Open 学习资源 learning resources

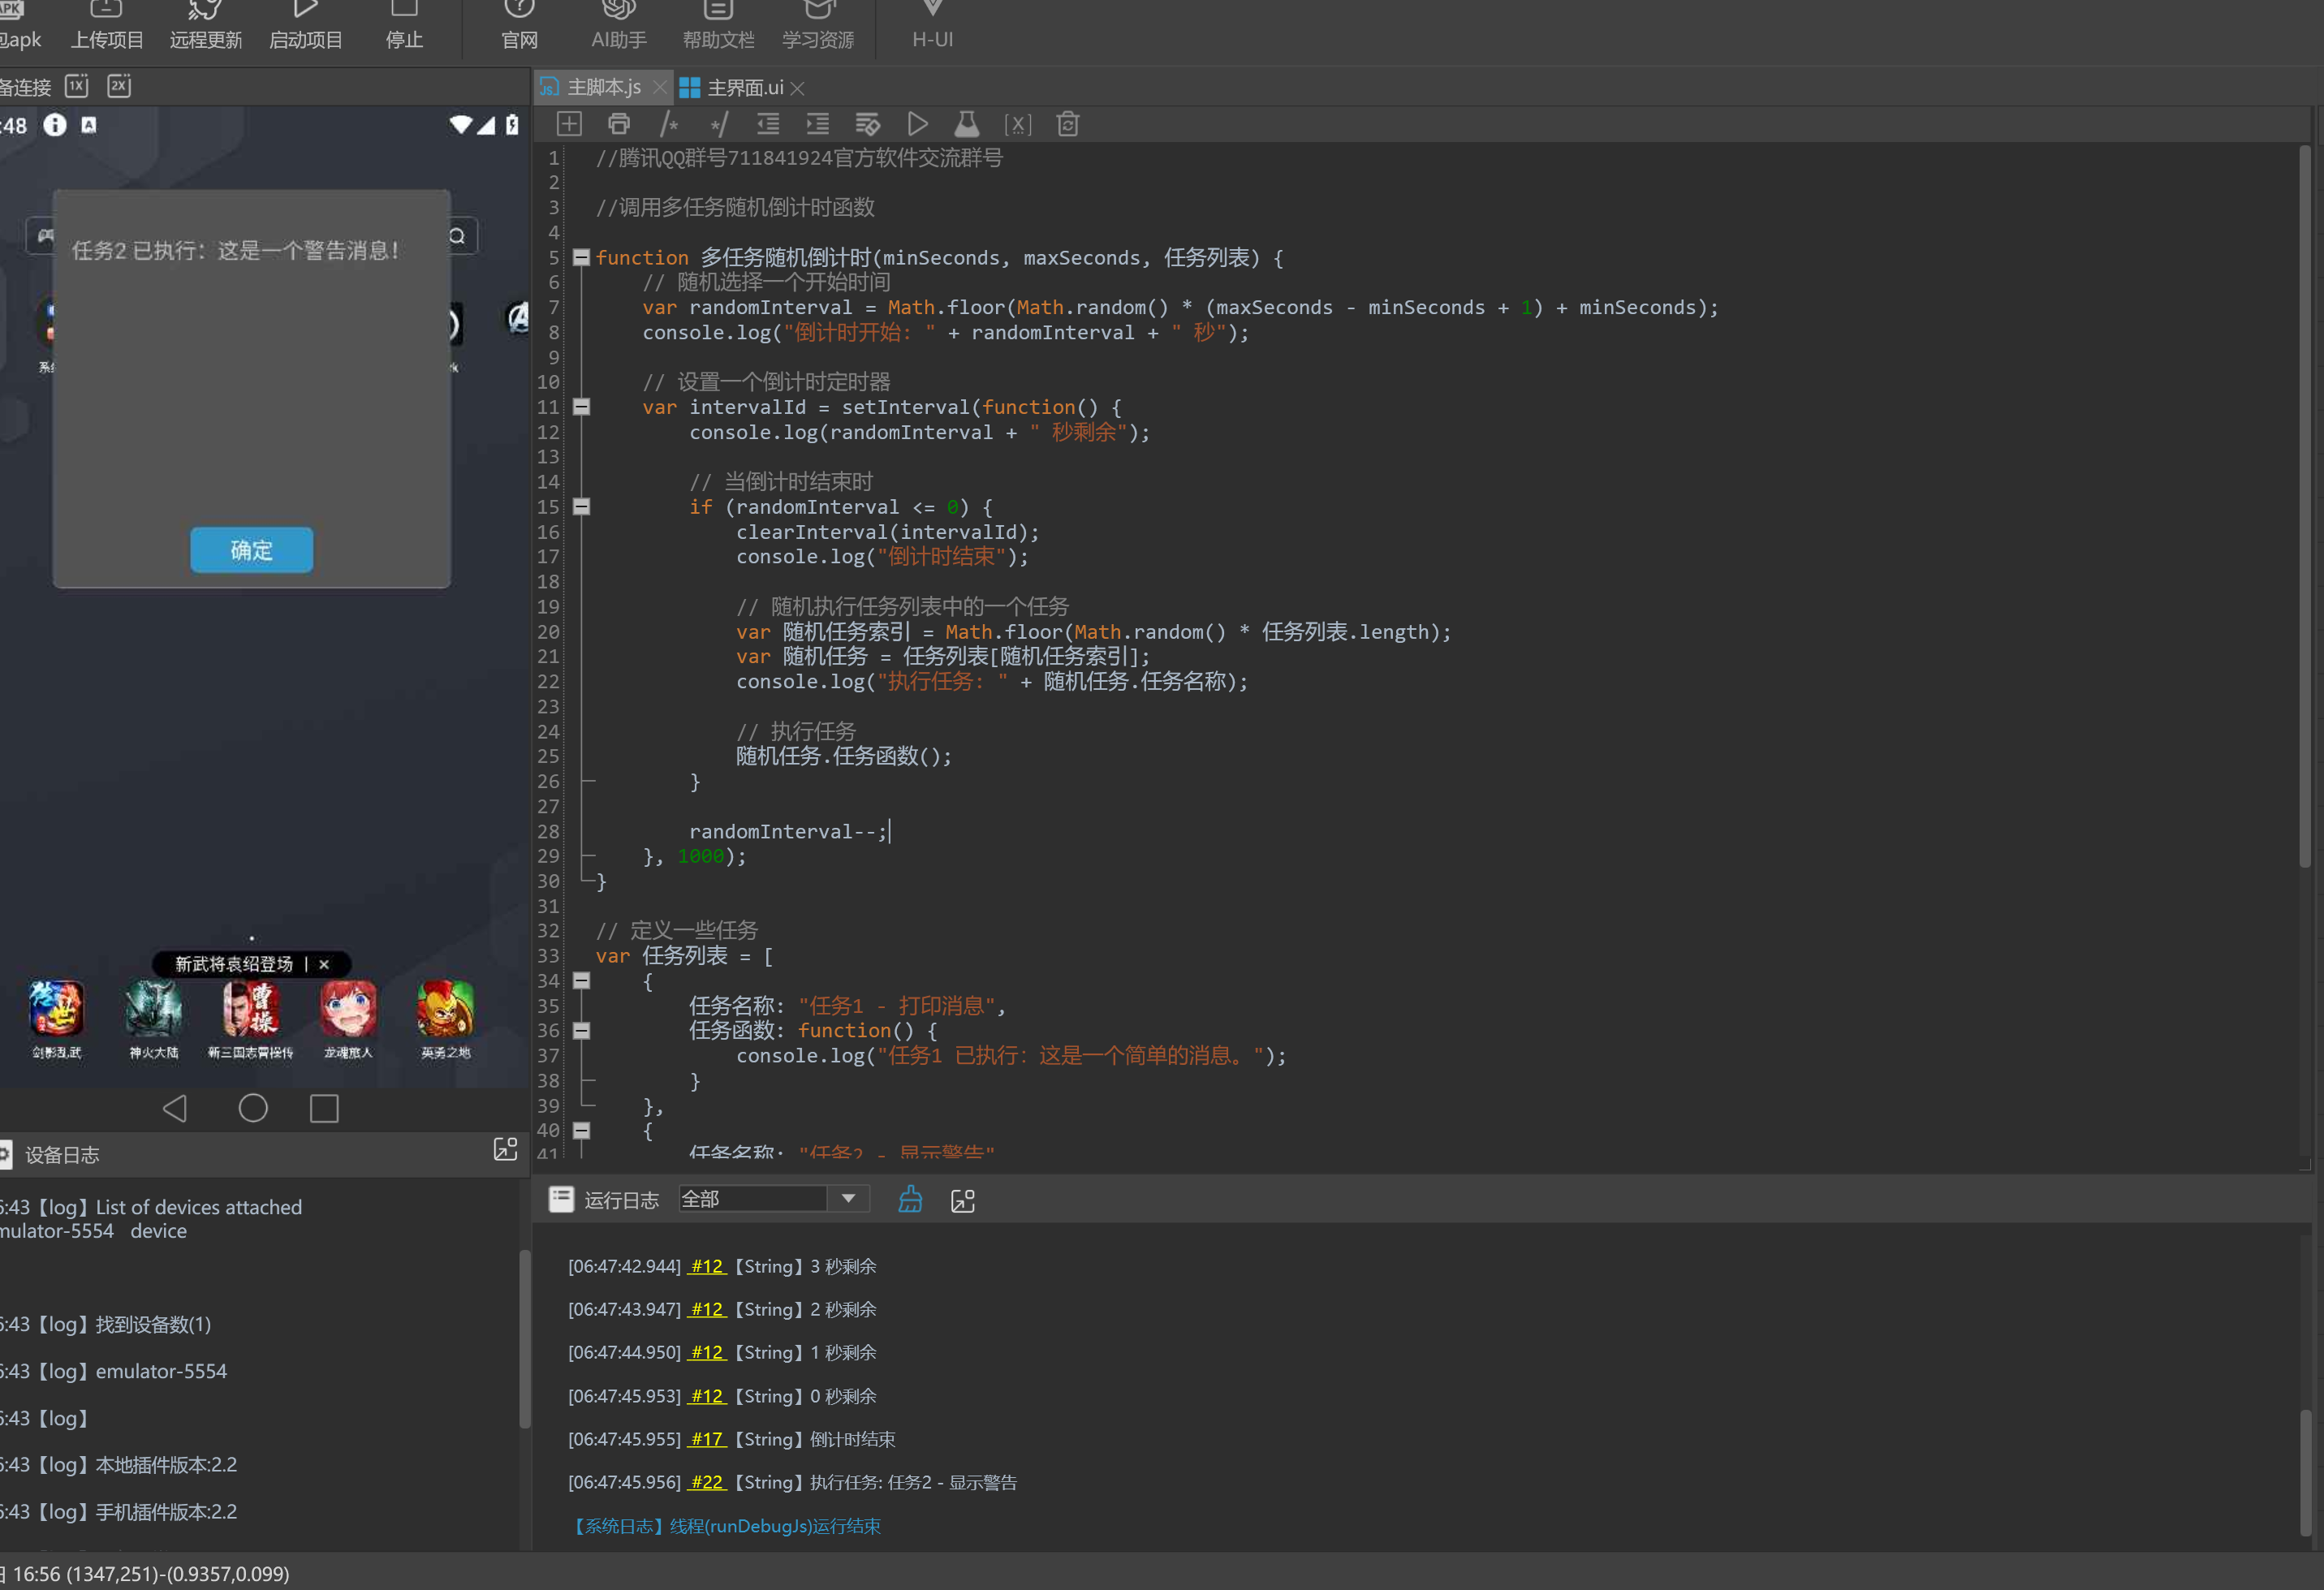tap(818, 27)
